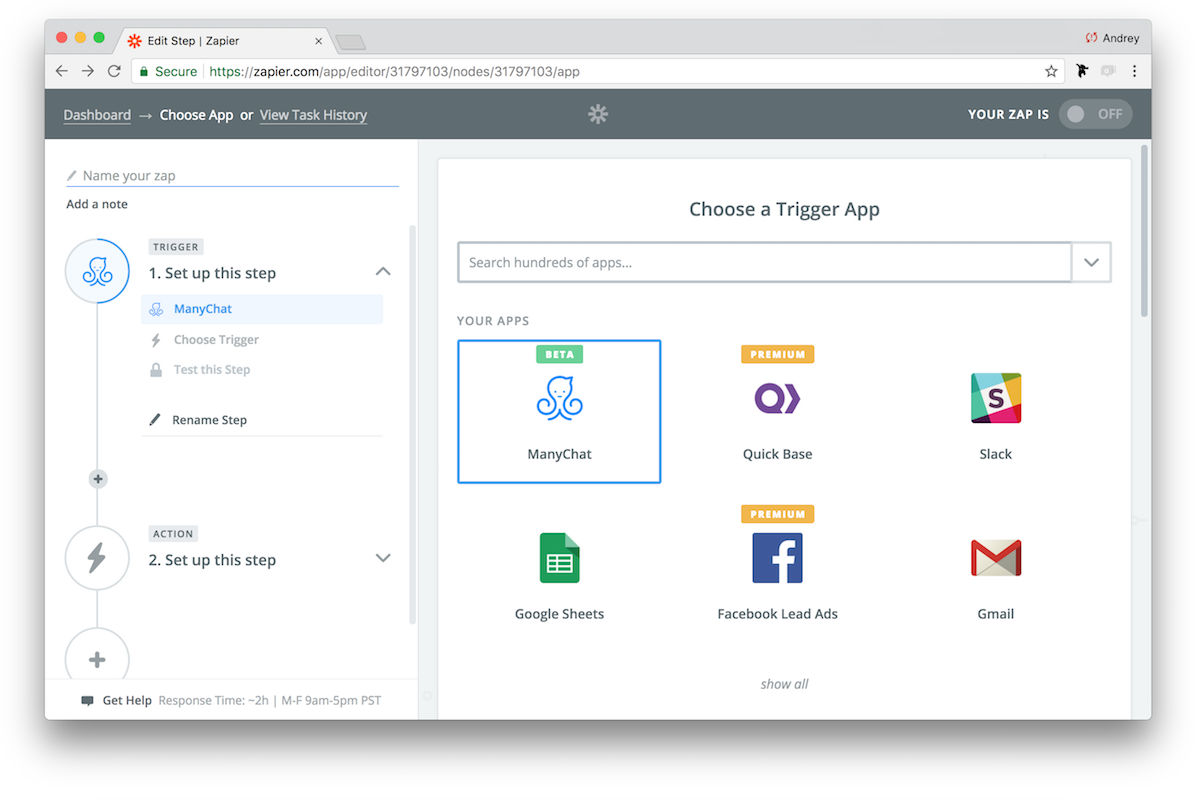Open the Chrome three-dot menu
1200x800 pixels.
coord(1134,71)
